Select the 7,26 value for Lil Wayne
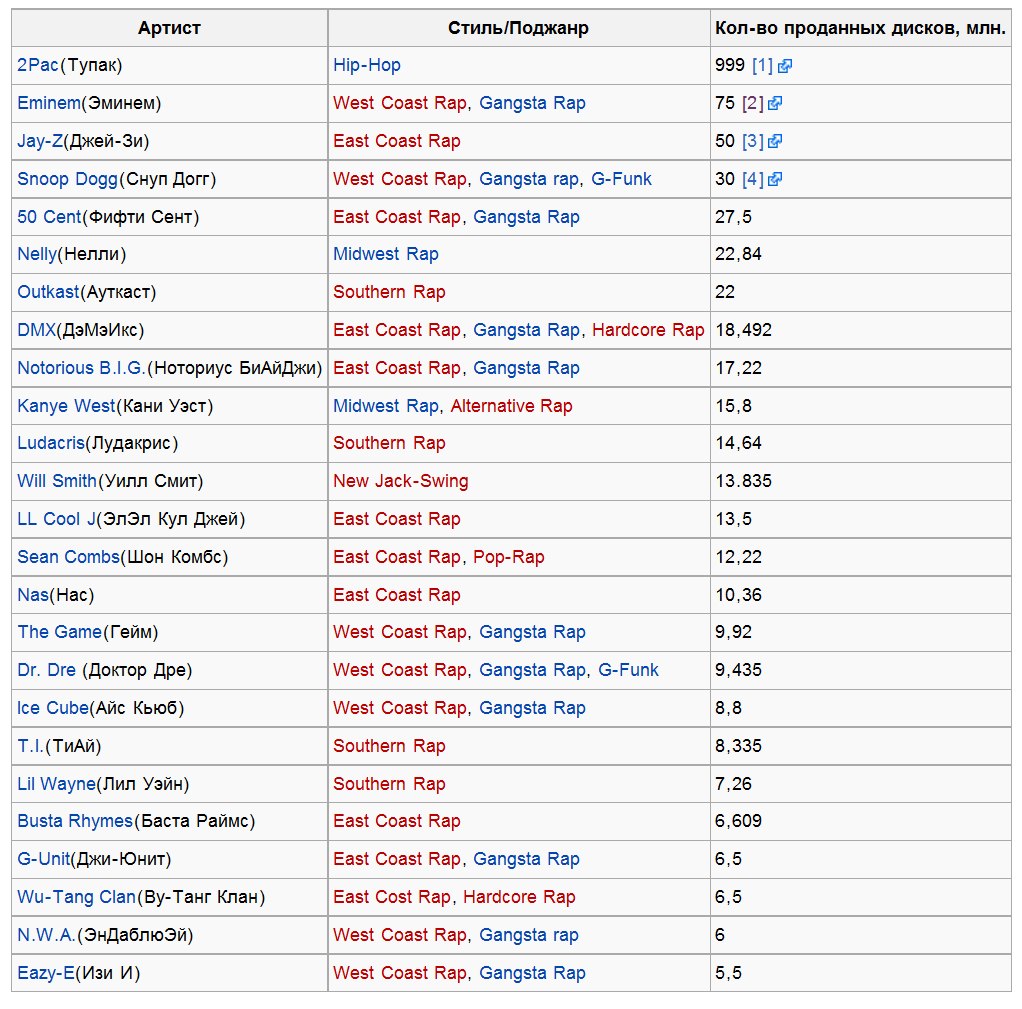The image size is (1022, 1009). click(733, 783)
